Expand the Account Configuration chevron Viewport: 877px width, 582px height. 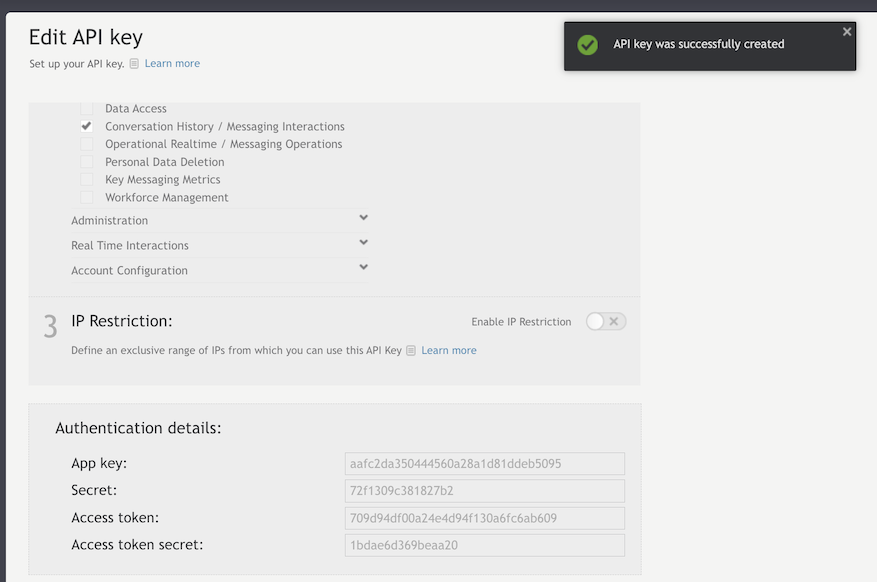(364, 267)
